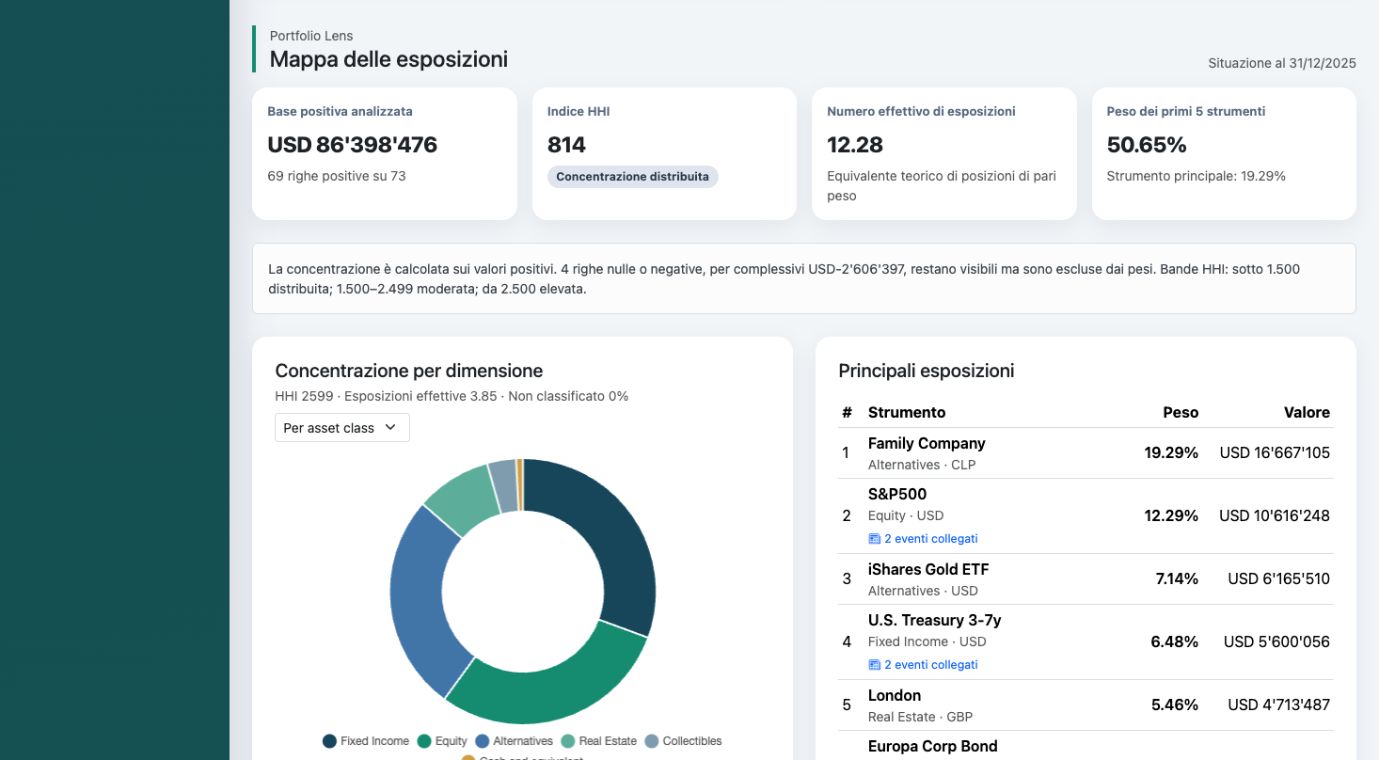
Task: Click the 19.29% weight for Family Company
Action: click(1171, 453)
